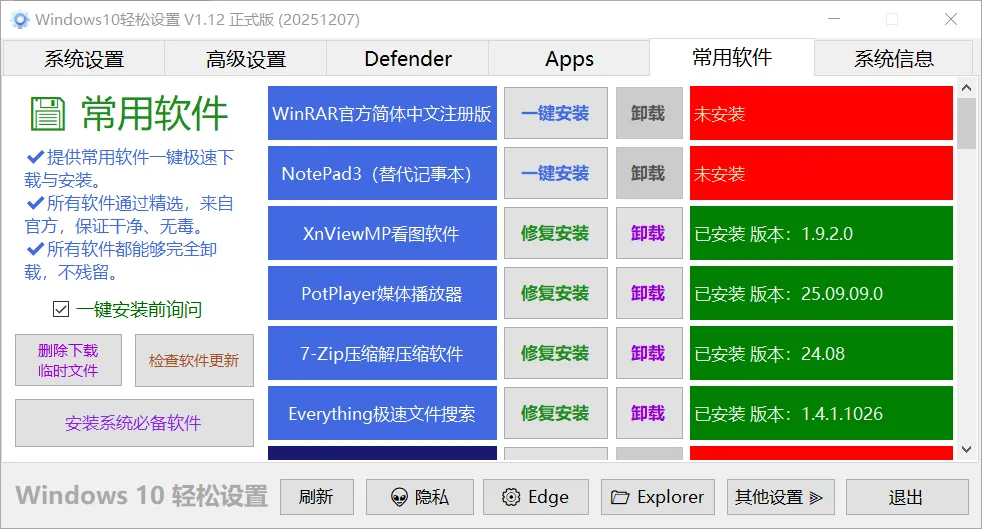The width and height of the screenshot is (982, 529).
Task: Click the 未安装 status for WinRAR
Action: (x=821, y=113)
